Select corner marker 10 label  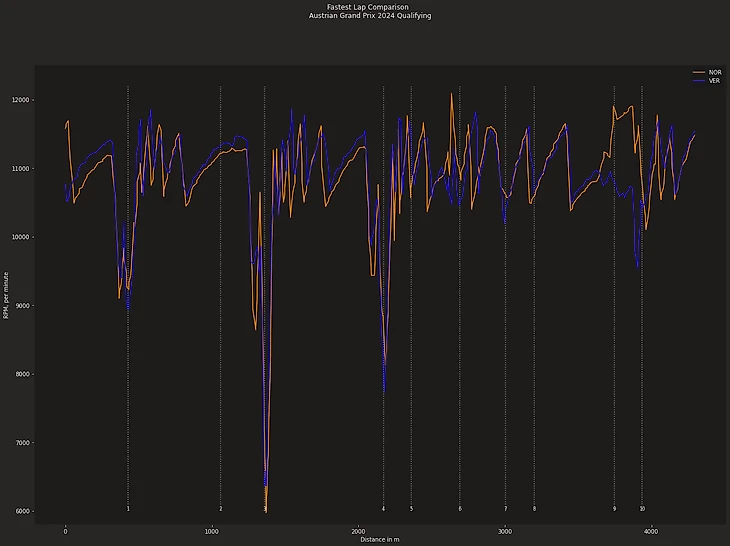642,509
